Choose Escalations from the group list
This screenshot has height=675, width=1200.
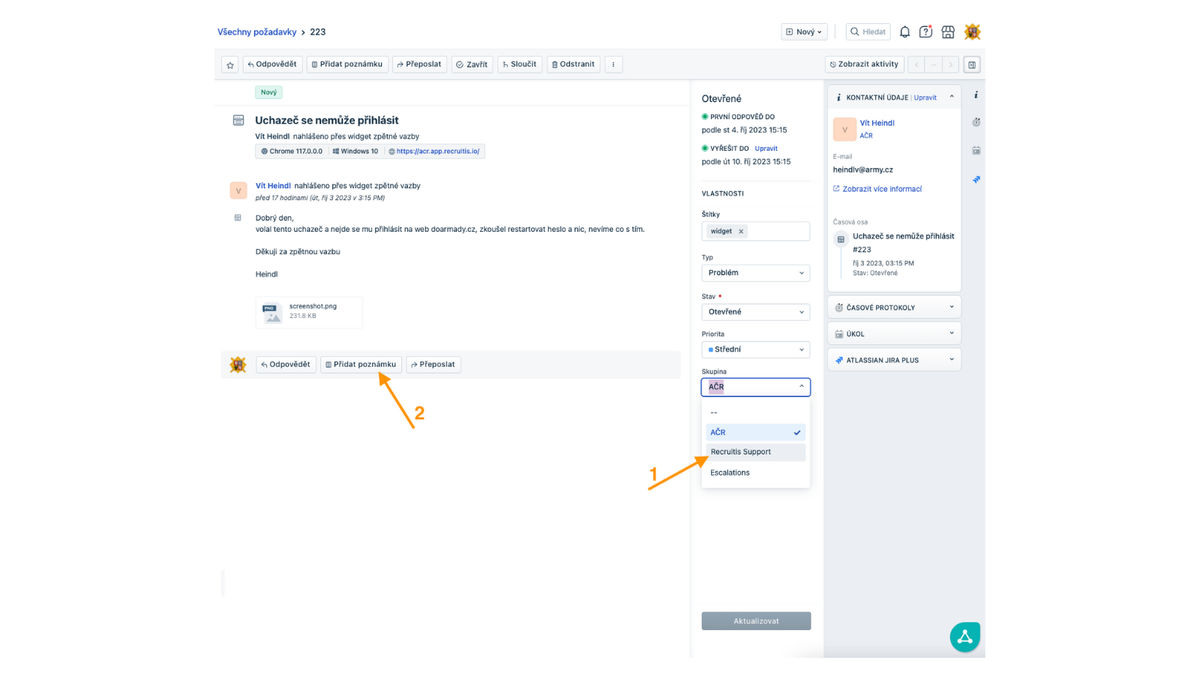coord(730,473)
